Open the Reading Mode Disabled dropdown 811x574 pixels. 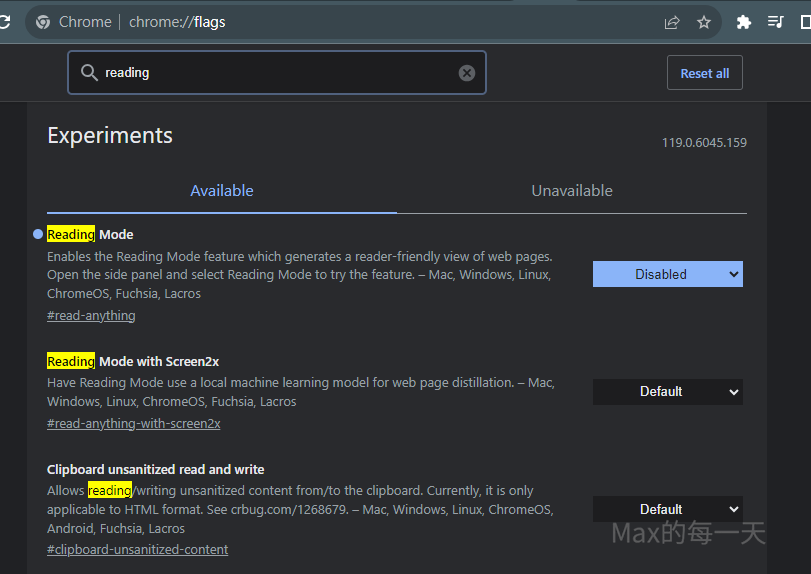(667, 274)
